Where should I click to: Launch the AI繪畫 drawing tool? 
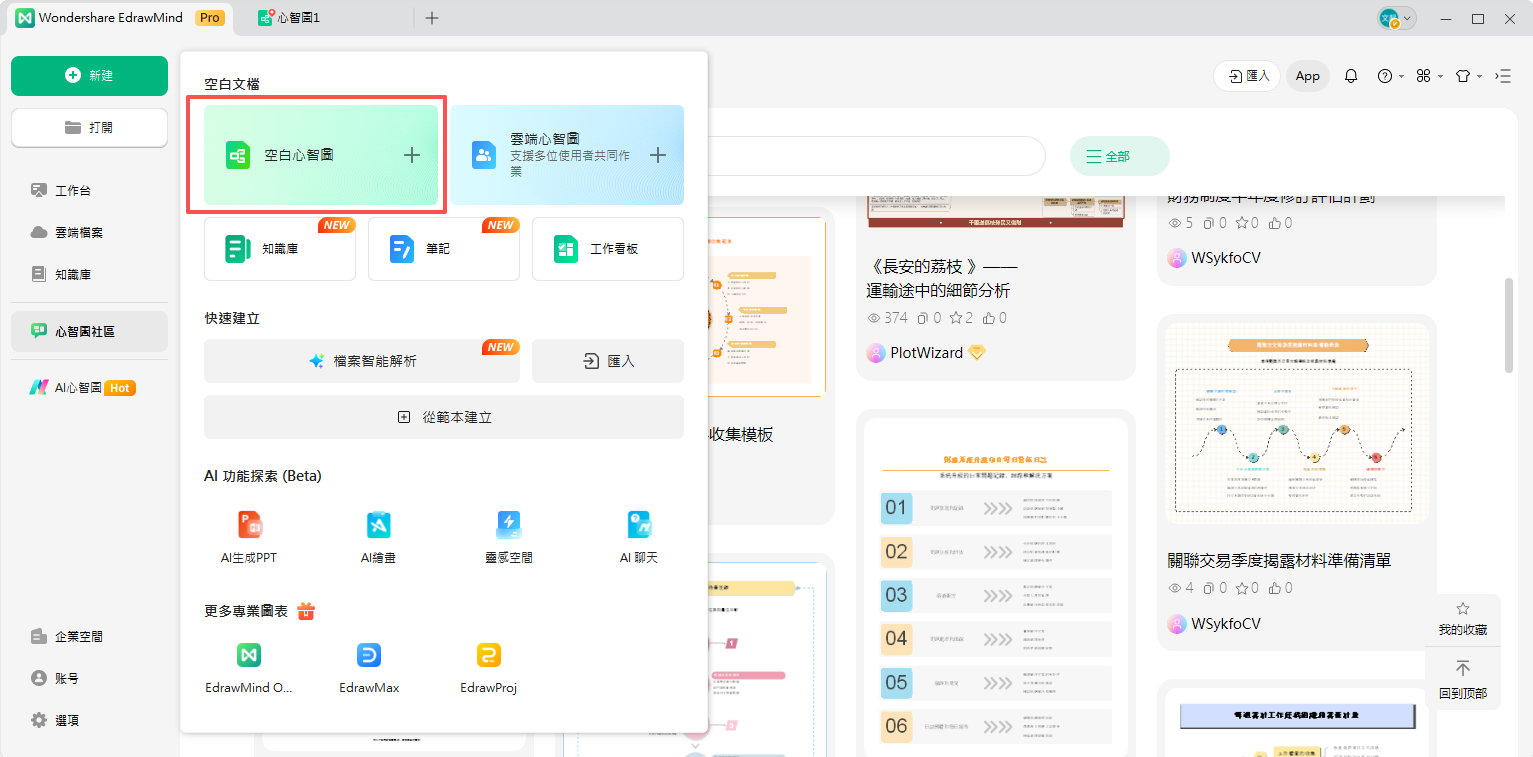point(378,525)
